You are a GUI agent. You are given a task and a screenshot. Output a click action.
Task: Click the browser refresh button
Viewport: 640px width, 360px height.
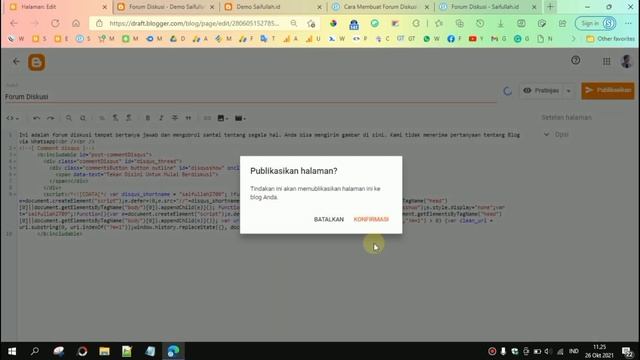click(55, 24)
